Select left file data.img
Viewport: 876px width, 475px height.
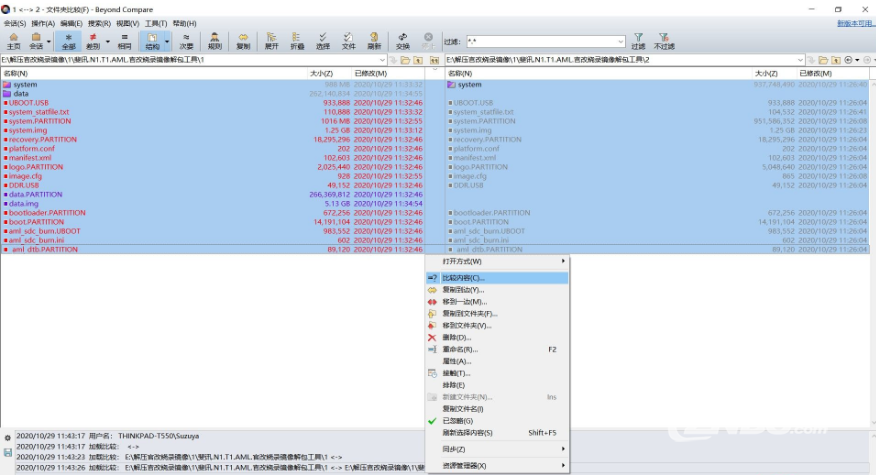pyautogui.click(x=23, y=204)
